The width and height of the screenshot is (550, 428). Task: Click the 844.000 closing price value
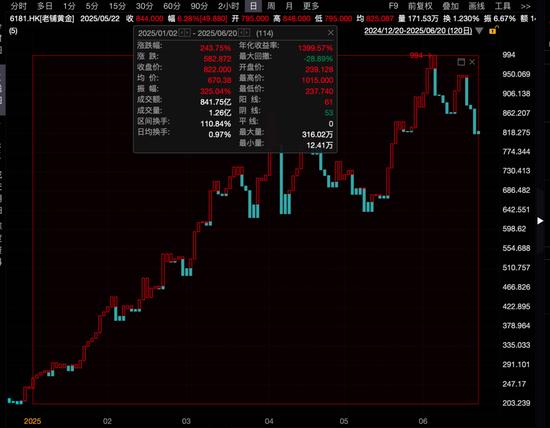(149, 19)
